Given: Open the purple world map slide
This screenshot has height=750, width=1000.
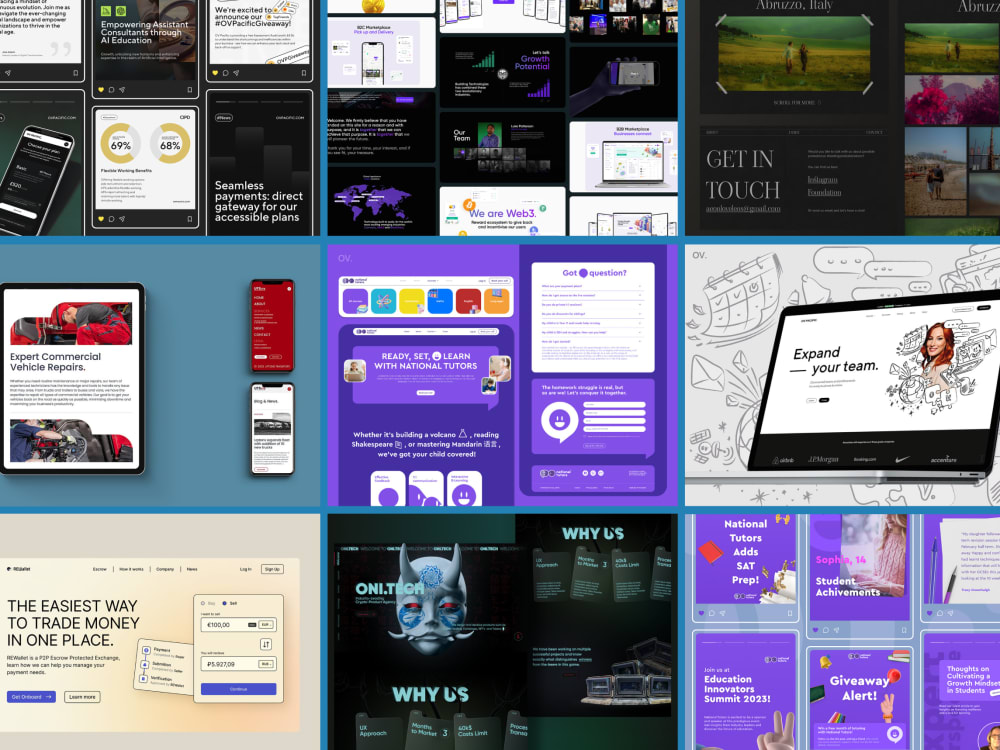Looking at the screenshot, I should pyautogui.click(x=381, y=200).
